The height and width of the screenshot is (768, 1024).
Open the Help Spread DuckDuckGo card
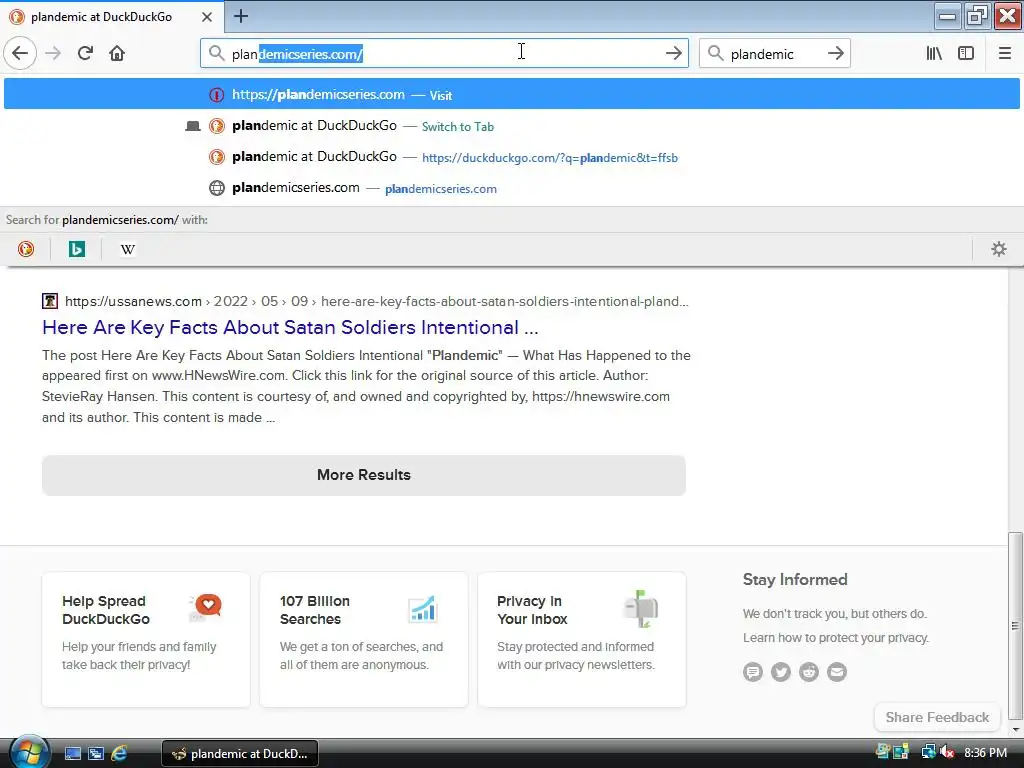[x=146, y=639]
